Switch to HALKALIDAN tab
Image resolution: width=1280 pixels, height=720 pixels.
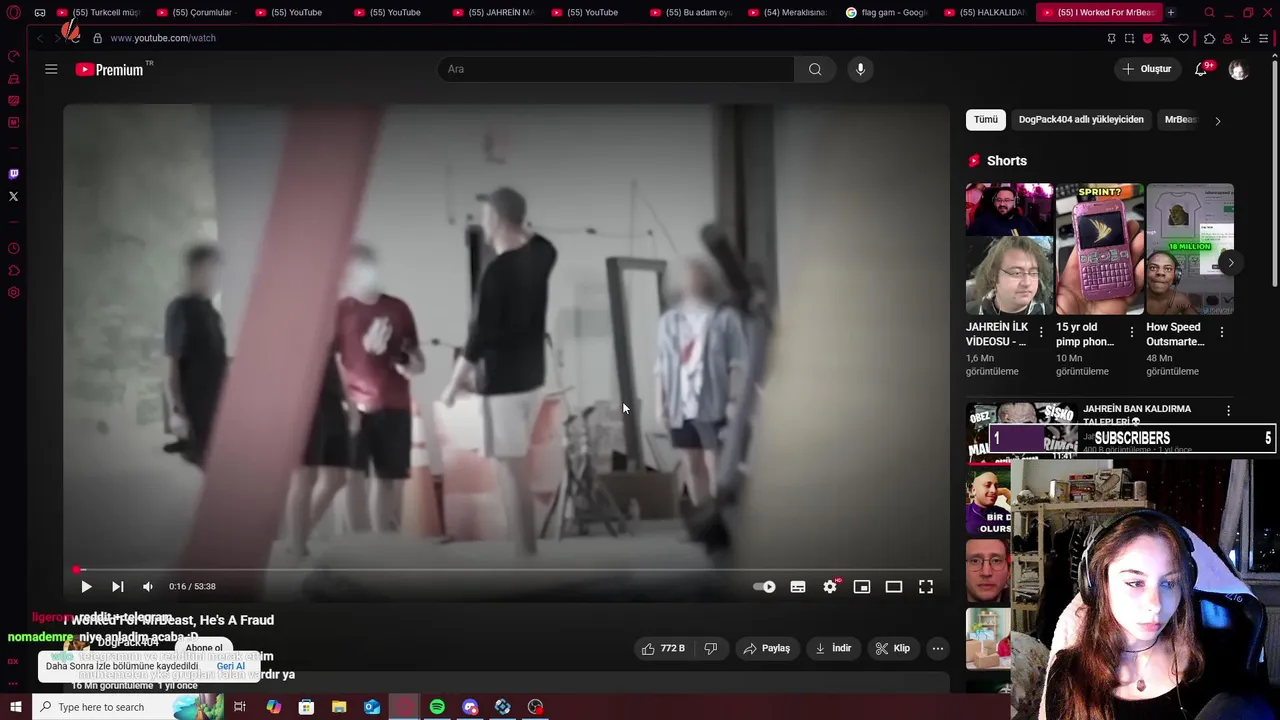click(x=986, y=13)
